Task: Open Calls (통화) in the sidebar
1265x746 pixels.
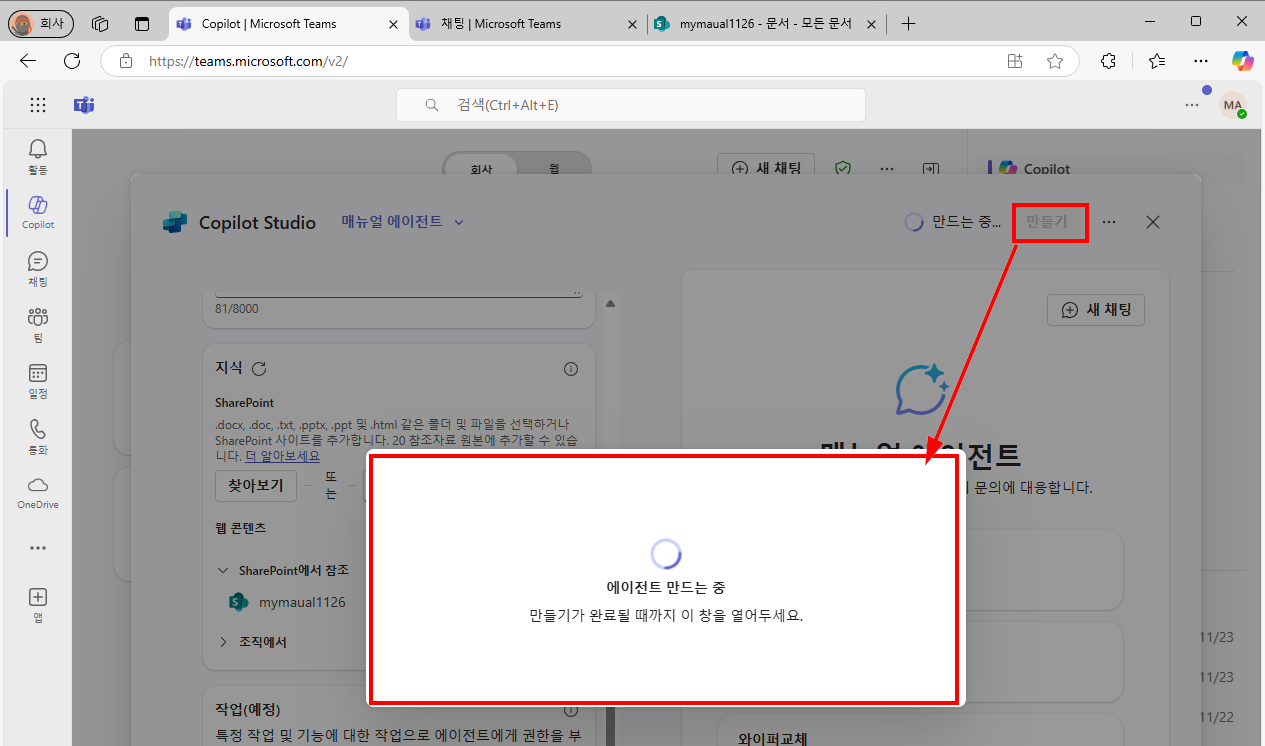Action: click(38, 436)
